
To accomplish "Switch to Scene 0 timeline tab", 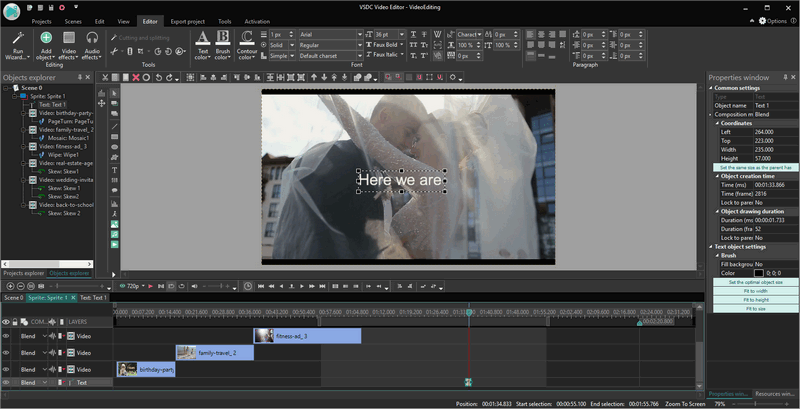I will click(13, 297).
